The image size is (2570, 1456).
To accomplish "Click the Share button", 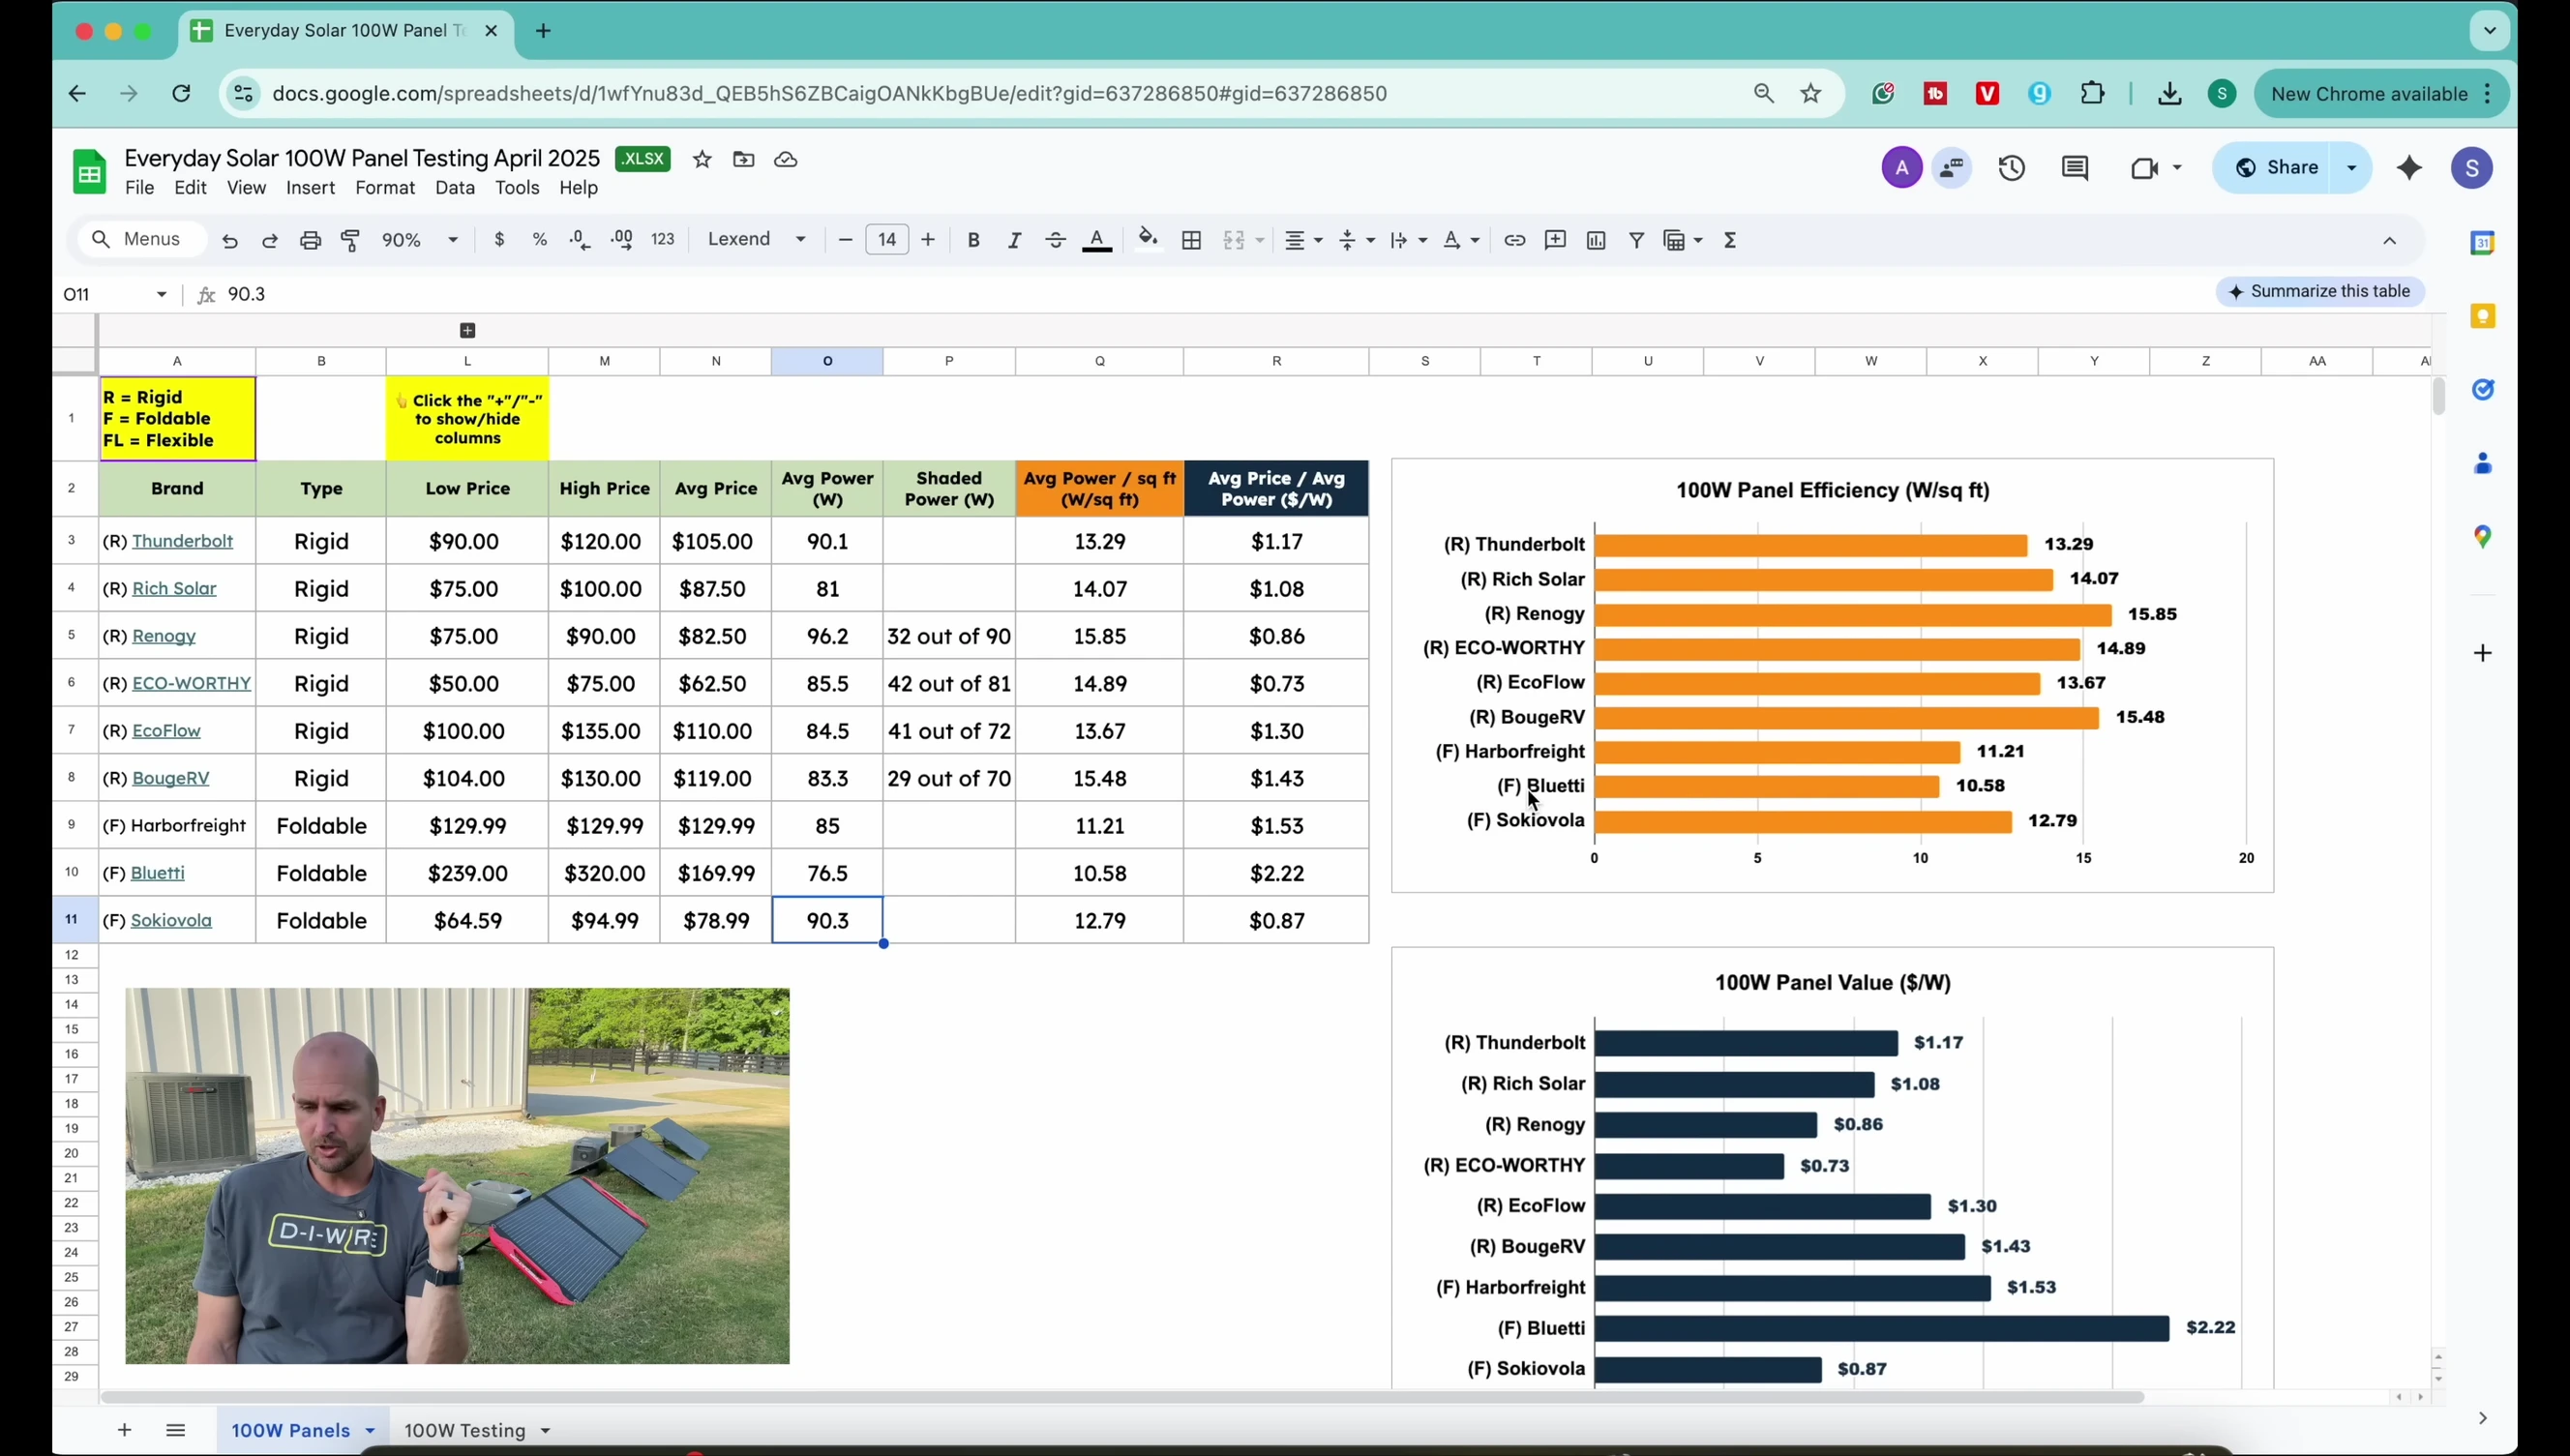I will coord(2278,168).
